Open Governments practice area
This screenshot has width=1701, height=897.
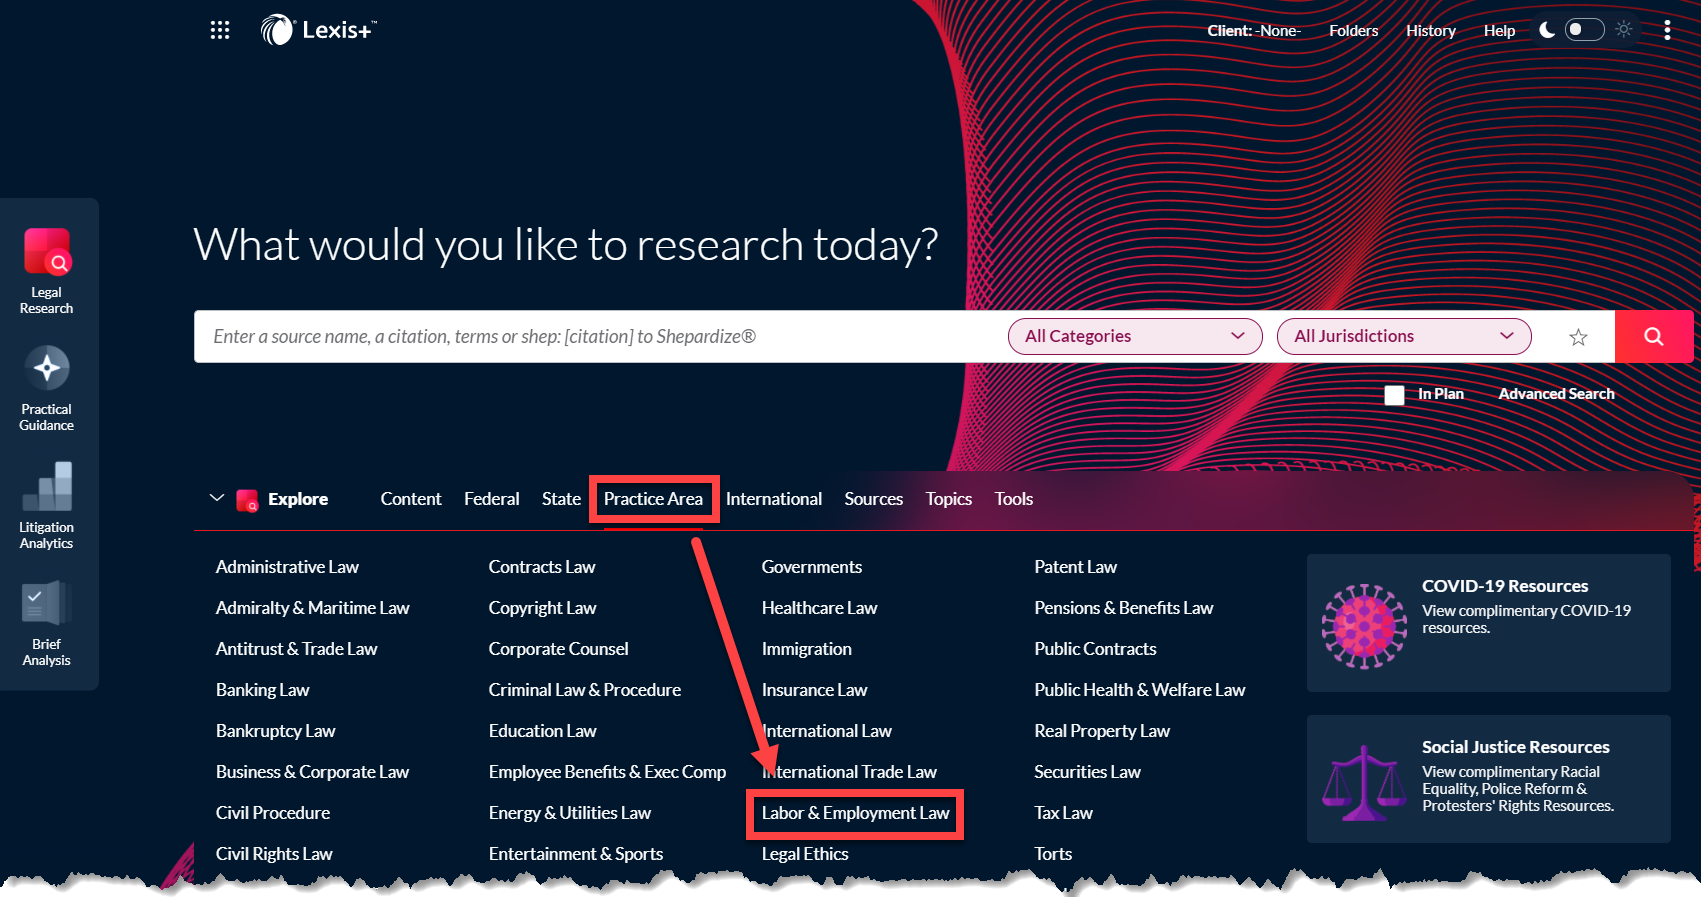pos(812,567)
